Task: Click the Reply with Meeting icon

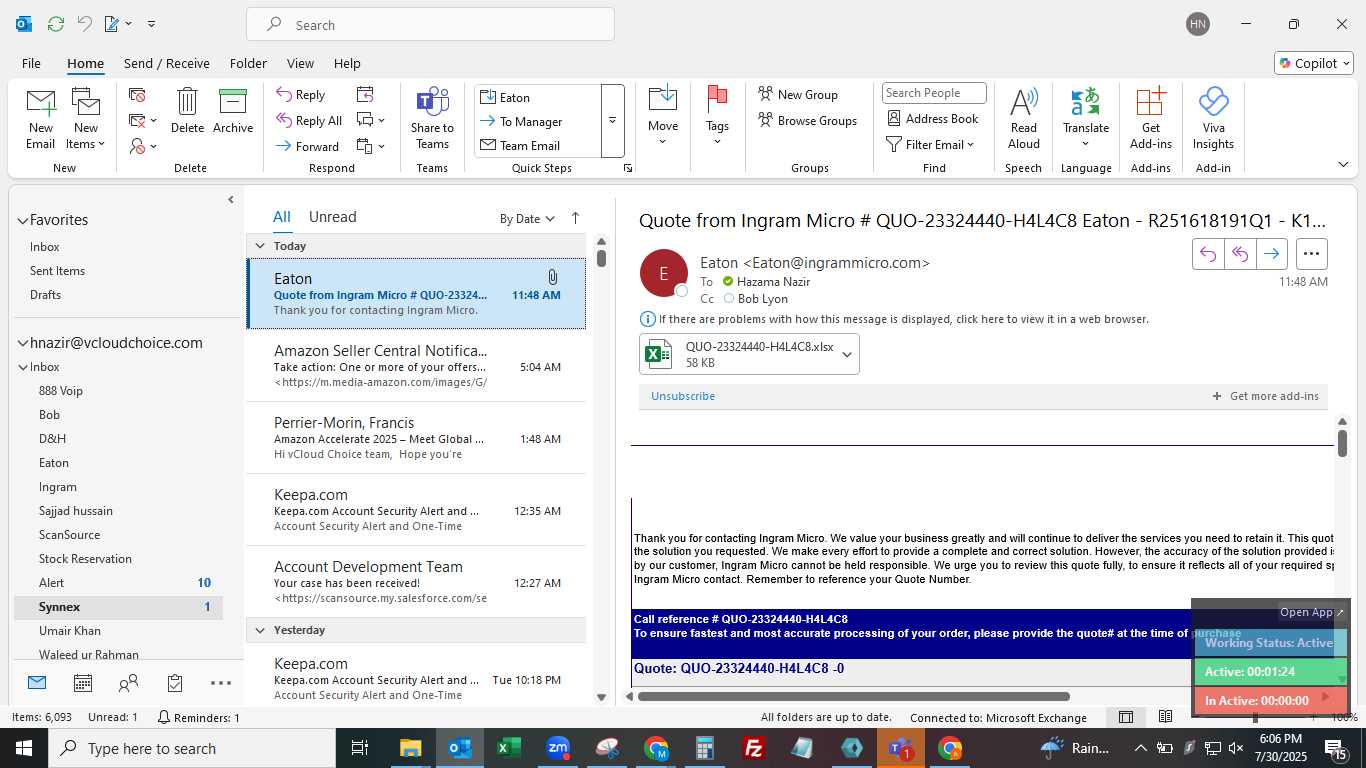Action: (x=365, y=94)
